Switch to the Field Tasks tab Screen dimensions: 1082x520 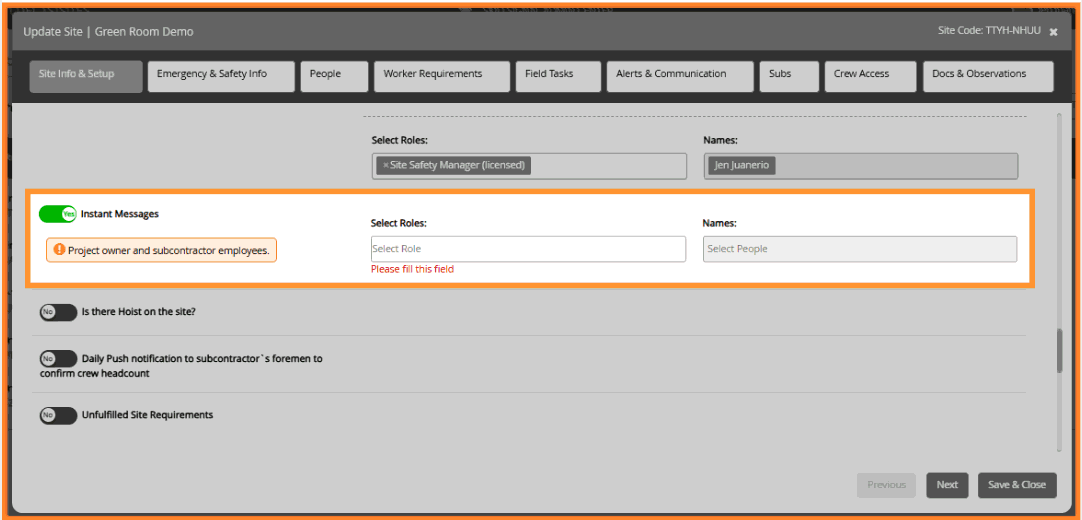[x=558, y=76]
